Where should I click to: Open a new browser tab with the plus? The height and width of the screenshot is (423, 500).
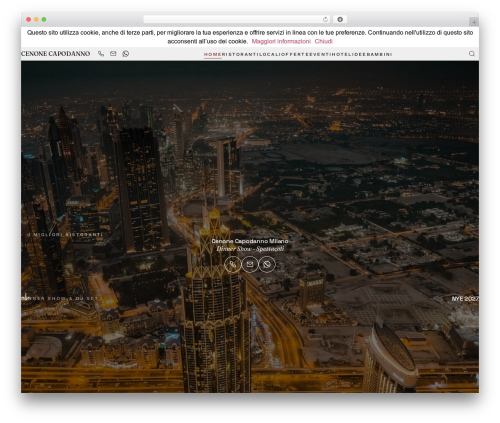pyautogui.click(x=474, y=22)
